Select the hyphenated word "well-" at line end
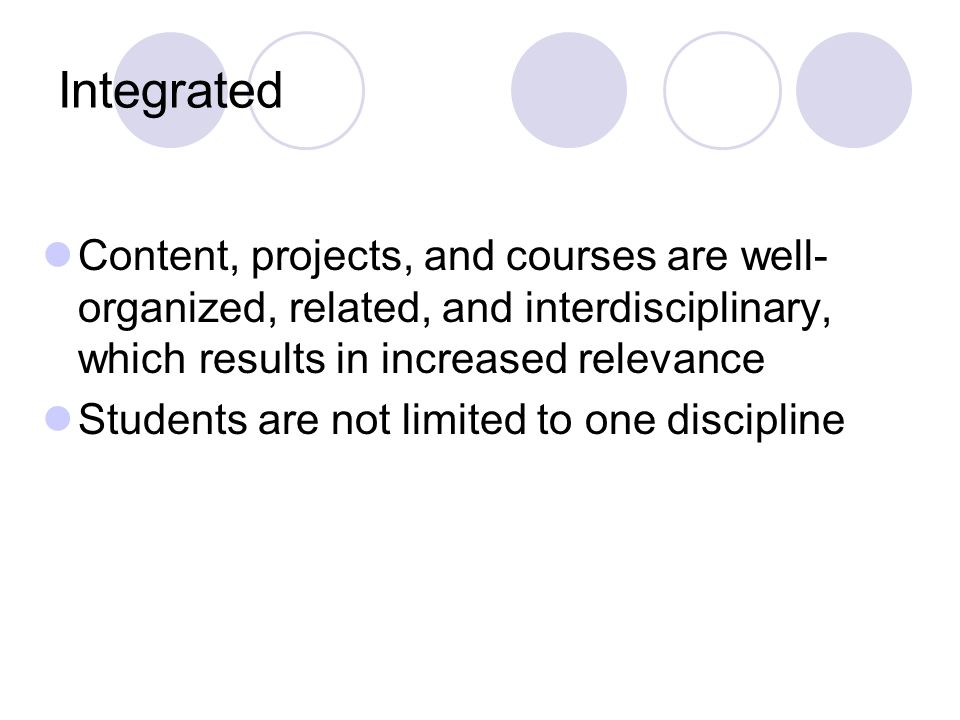The height and width of the screenshot is (720, 960). coord(784,254)
